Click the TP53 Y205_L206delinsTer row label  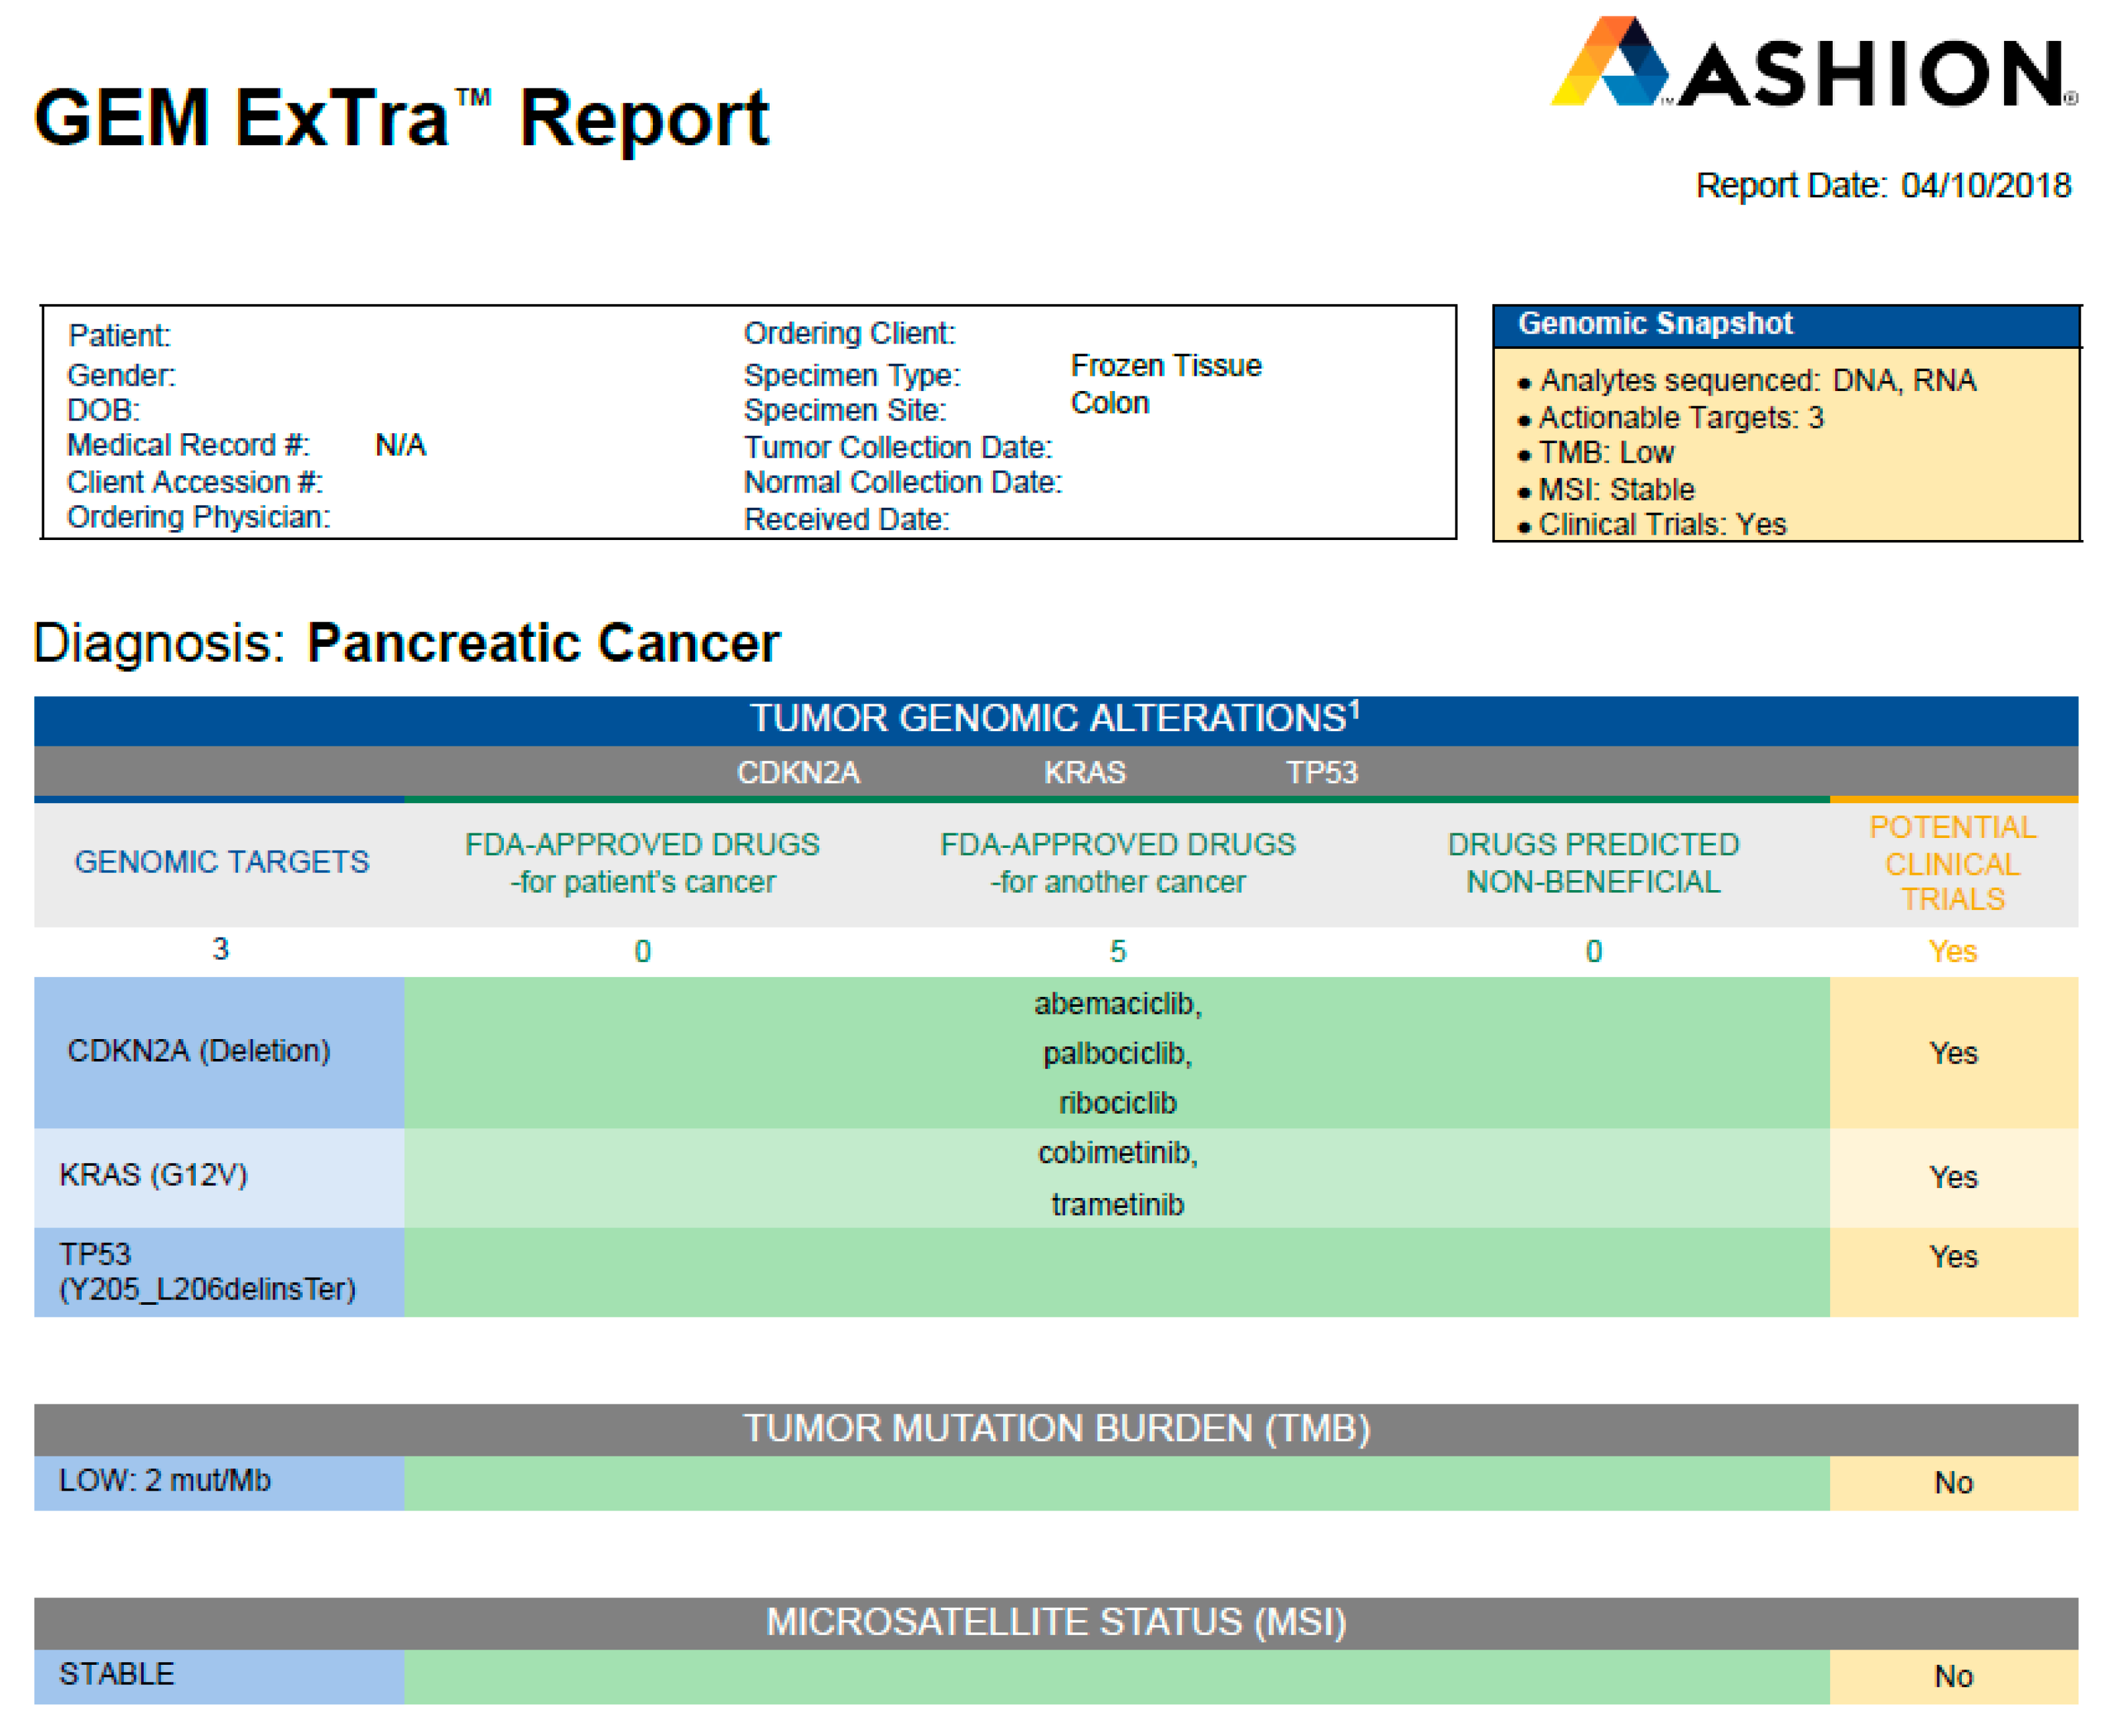pos(206,1271)
